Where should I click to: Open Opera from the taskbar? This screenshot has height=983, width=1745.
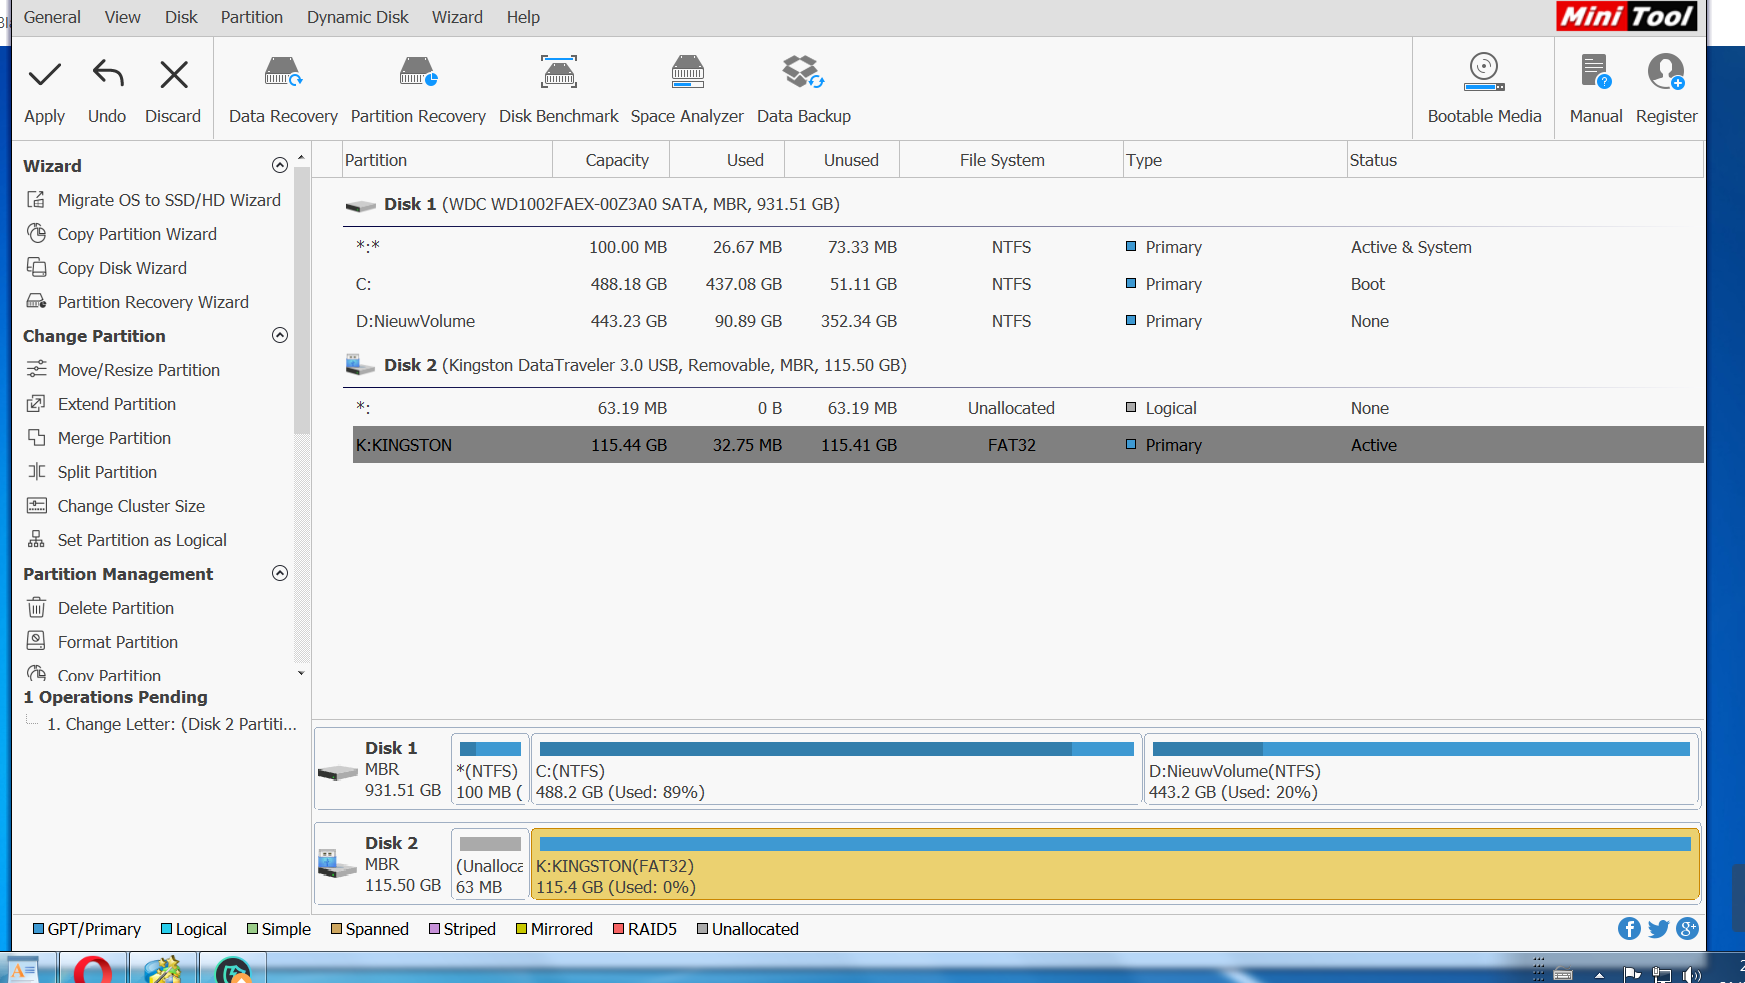pos(92,970)
